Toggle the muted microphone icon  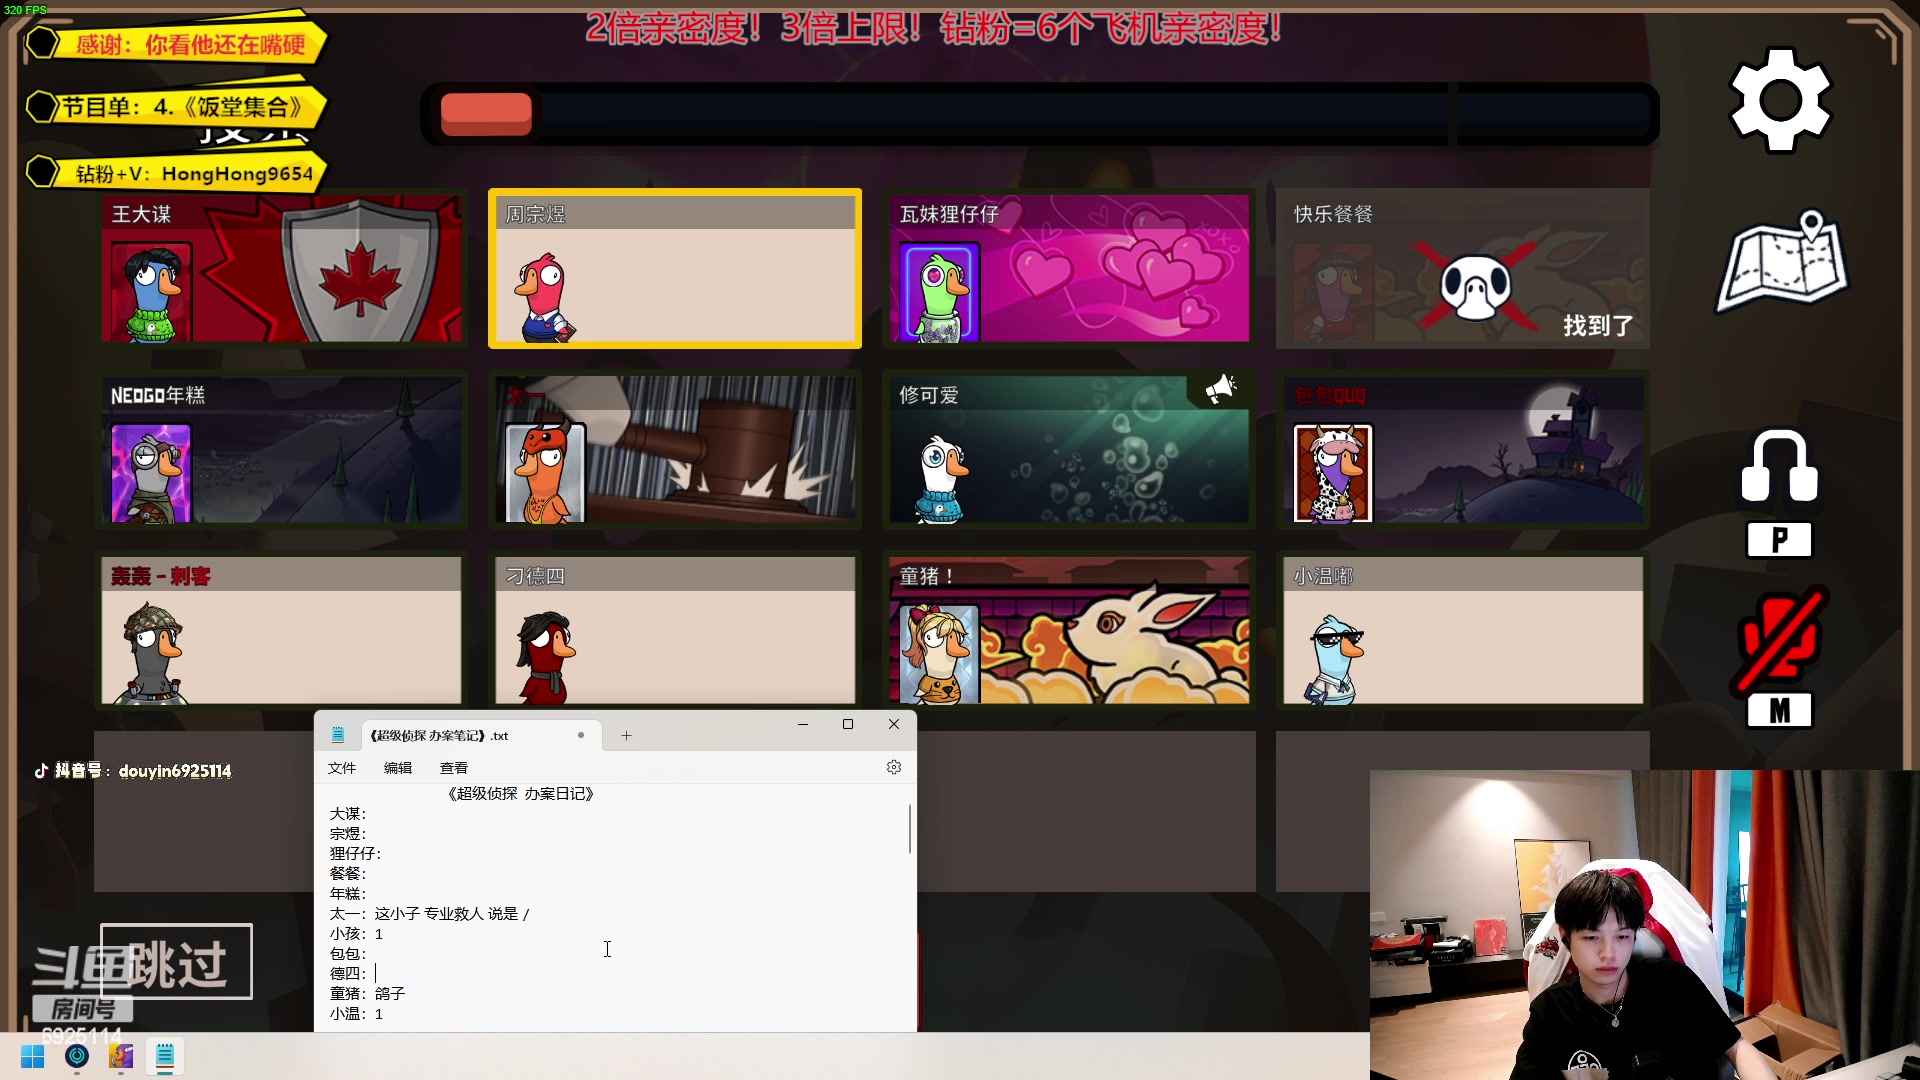pyautogui.click(x=1779, y=640)
